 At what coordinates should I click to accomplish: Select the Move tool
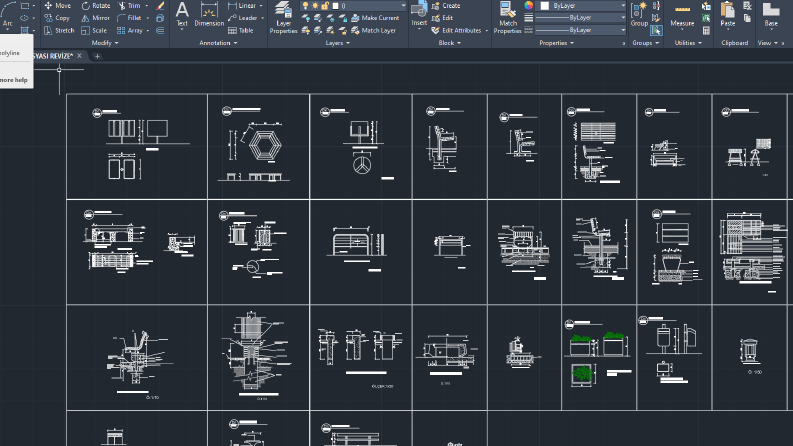[x=57, y=6]
